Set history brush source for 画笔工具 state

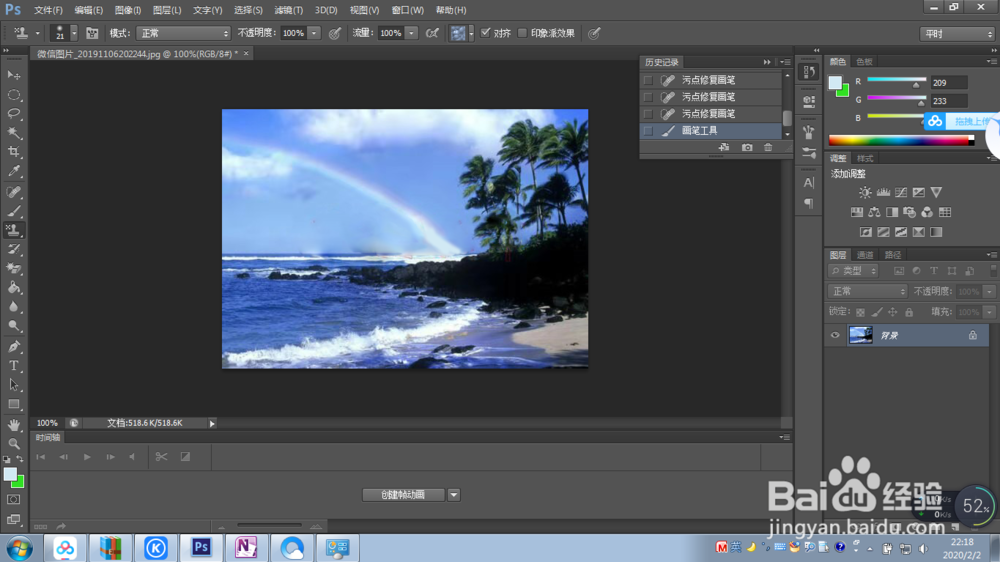pyautogui.click(x=648, y=131)
